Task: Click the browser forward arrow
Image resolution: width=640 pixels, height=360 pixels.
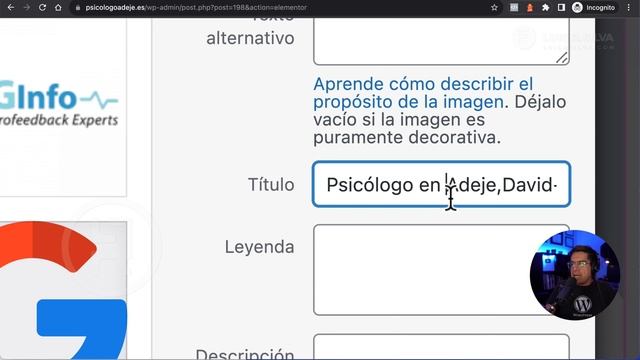Action: coord(27,8)
